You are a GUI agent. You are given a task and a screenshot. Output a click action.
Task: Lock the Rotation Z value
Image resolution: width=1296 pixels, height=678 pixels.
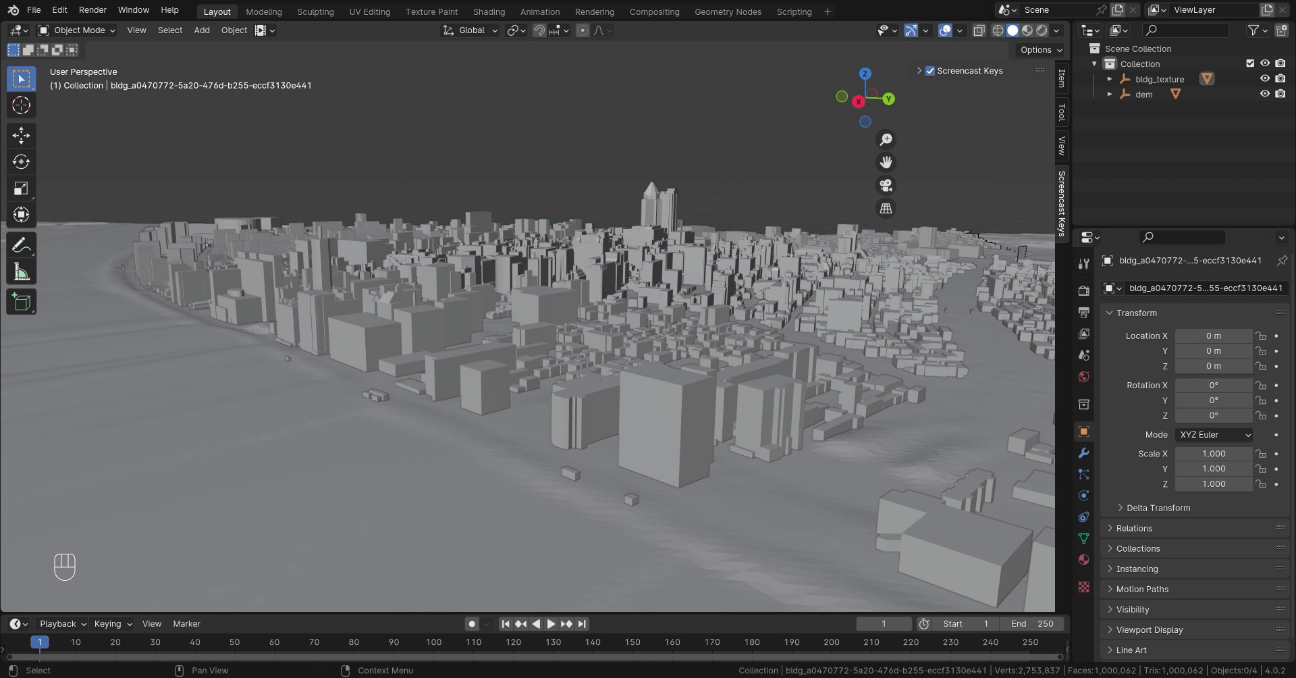coord(1261,415)
